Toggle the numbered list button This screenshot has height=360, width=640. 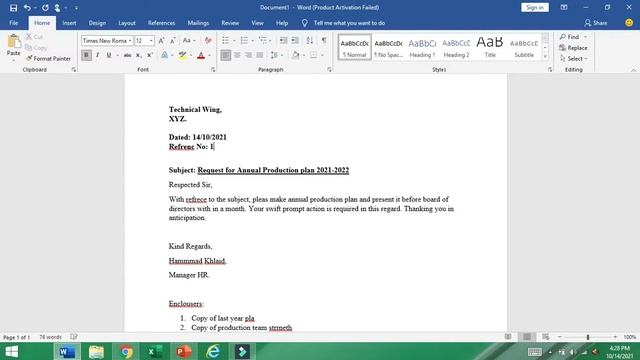[x=244, y=40]
